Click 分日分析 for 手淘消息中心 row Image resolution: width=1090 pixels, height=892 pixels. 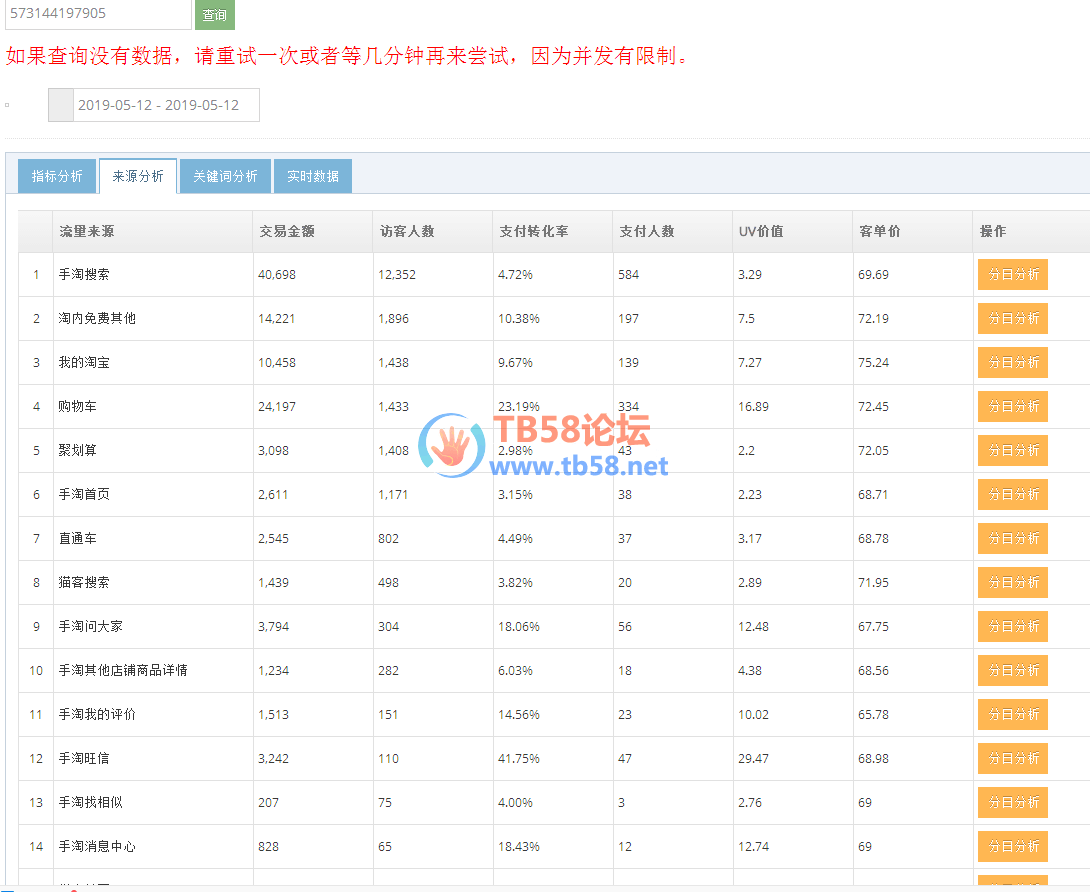click(x=1013, y=846)
